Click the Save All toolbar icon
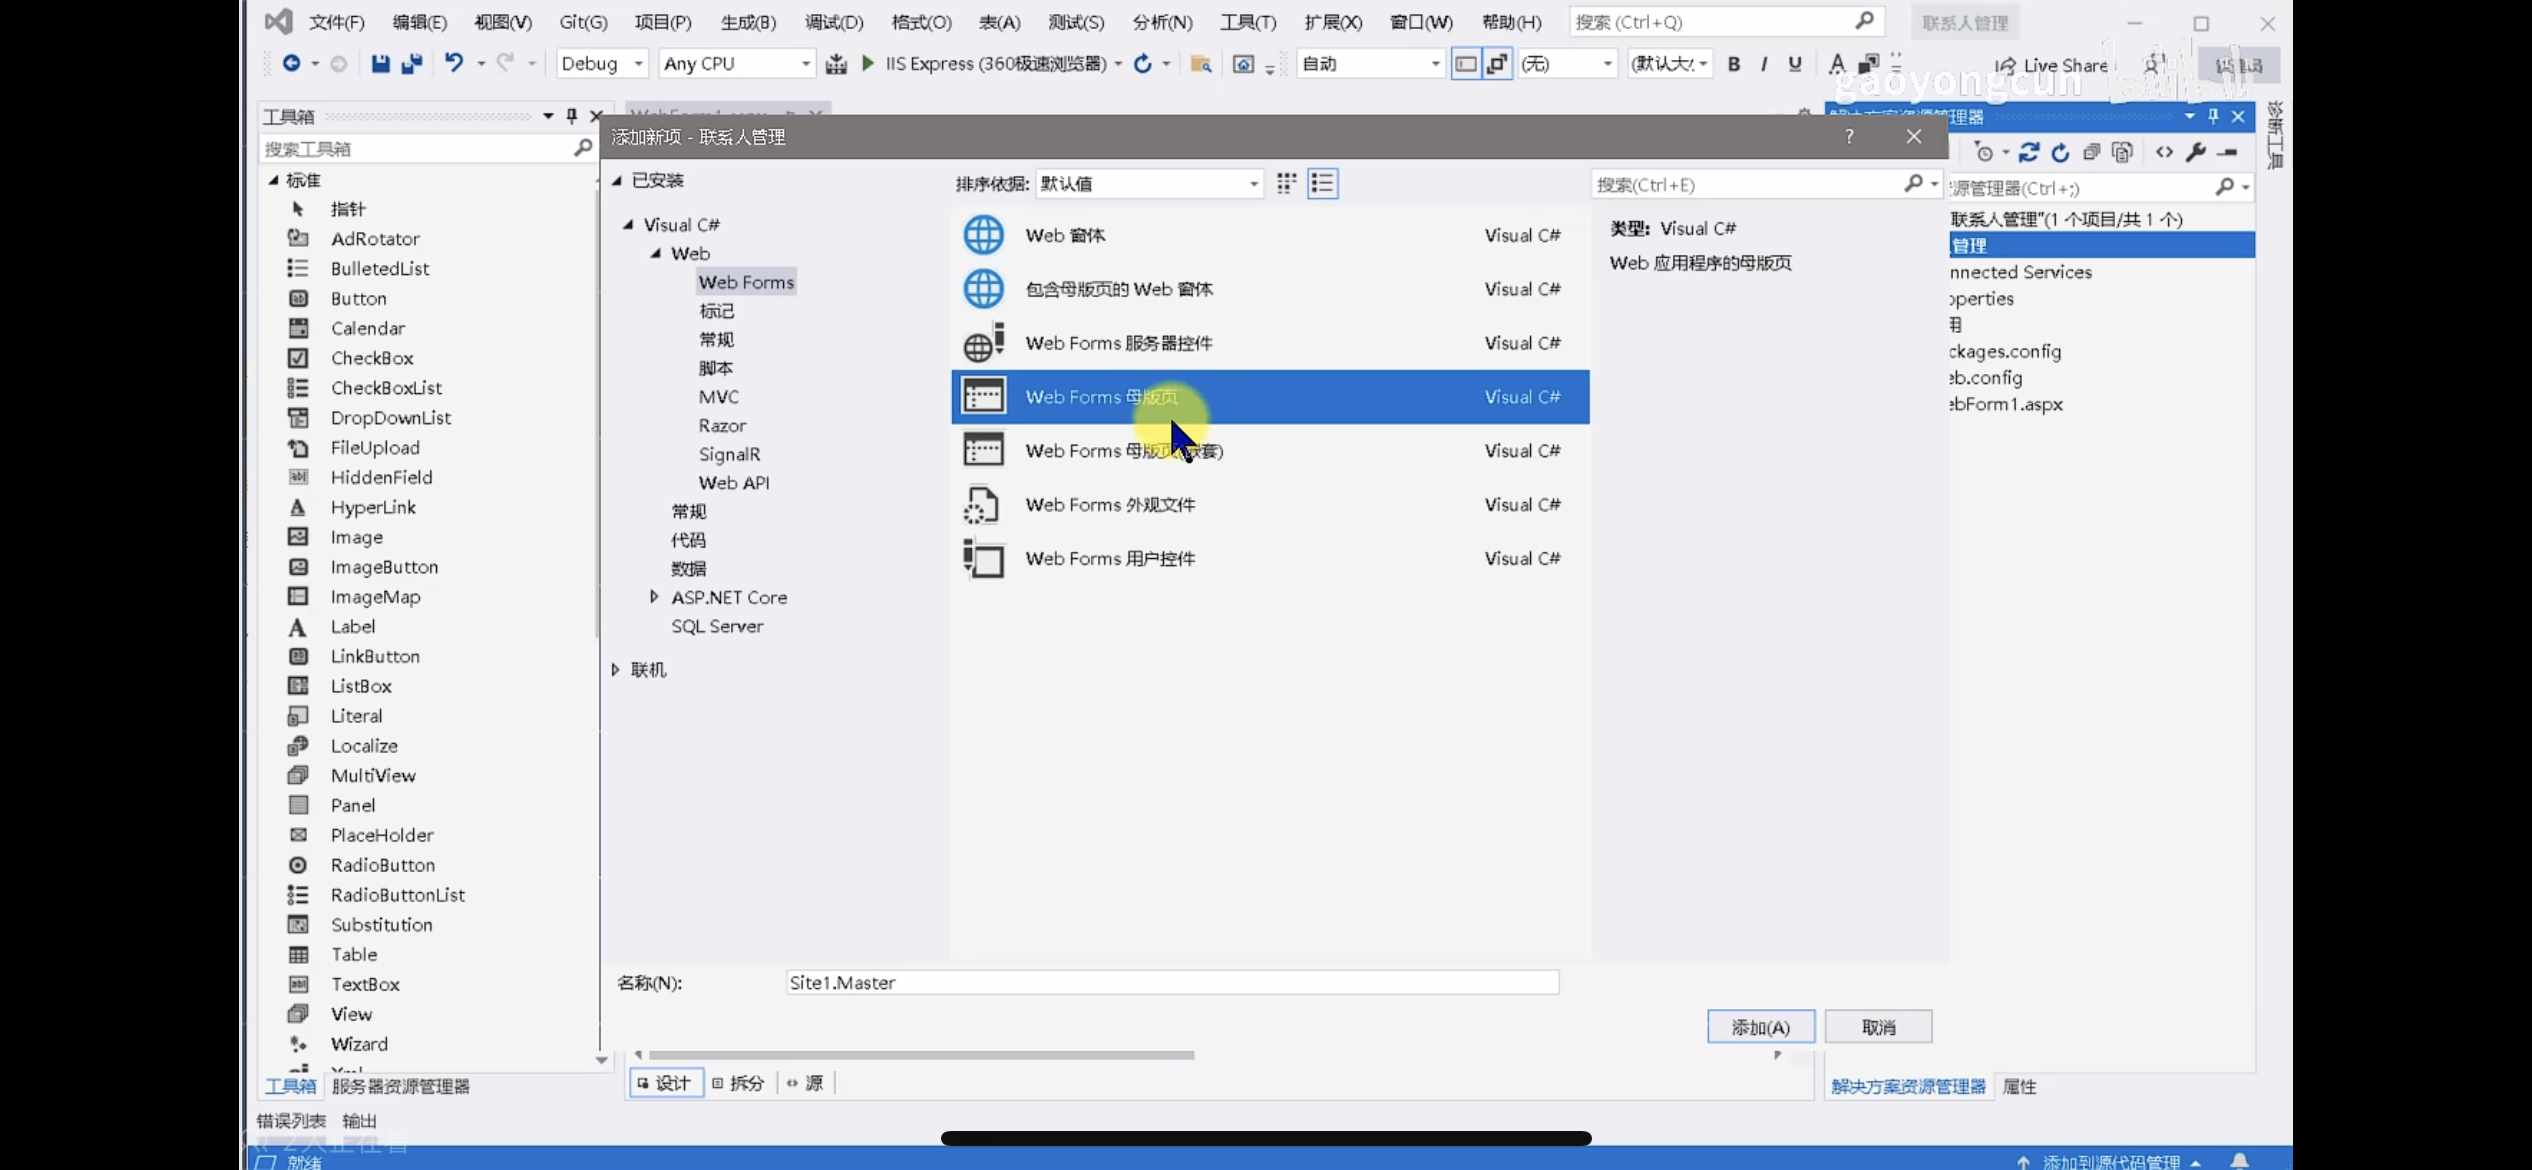Image resolution: width=2532 pixels, height=1170 pixels. (x=411, y=64)
